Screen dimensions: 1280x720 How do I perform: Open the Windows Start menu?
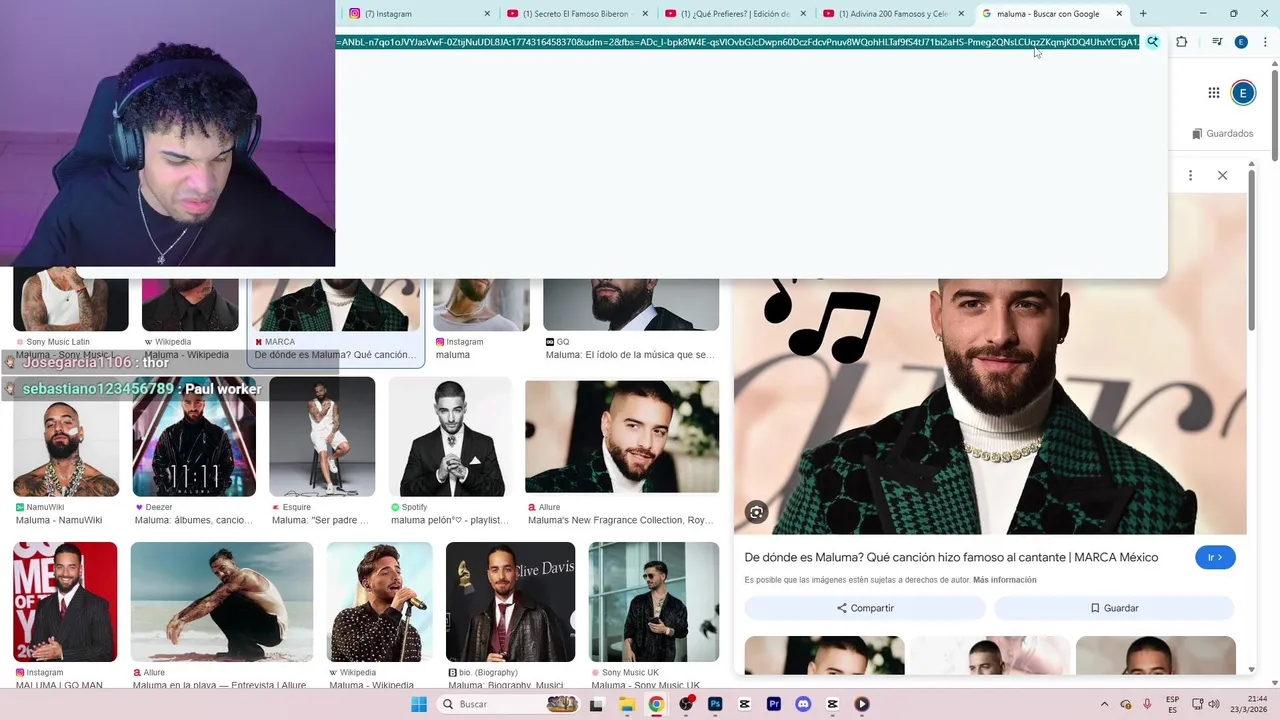[418, 704]
